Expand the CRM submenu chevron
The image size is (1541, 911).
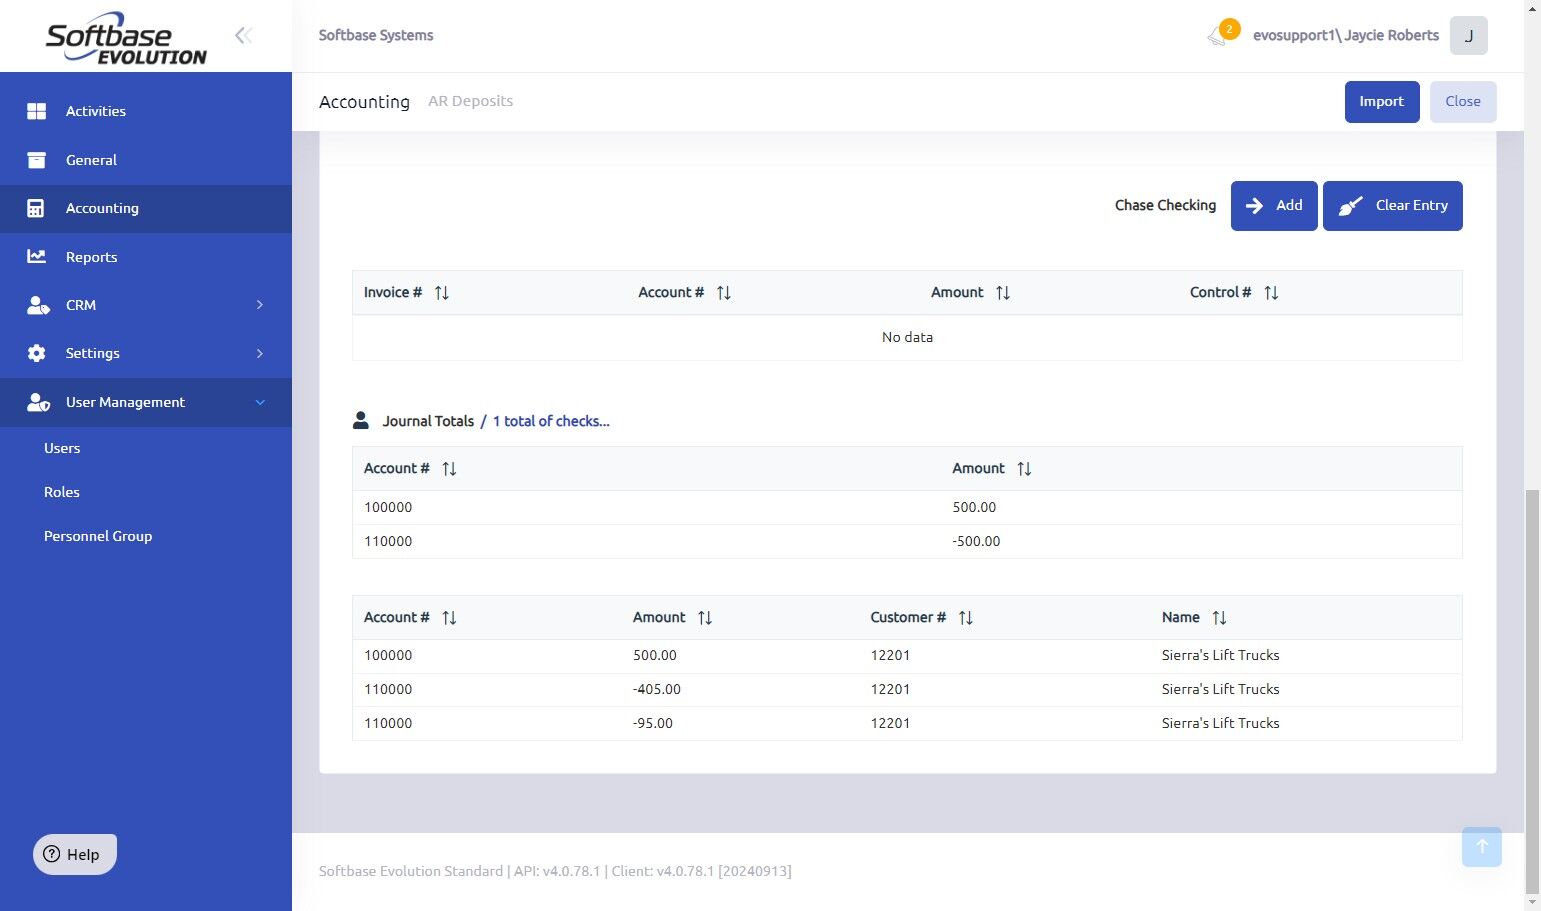(x=260, y=305)
